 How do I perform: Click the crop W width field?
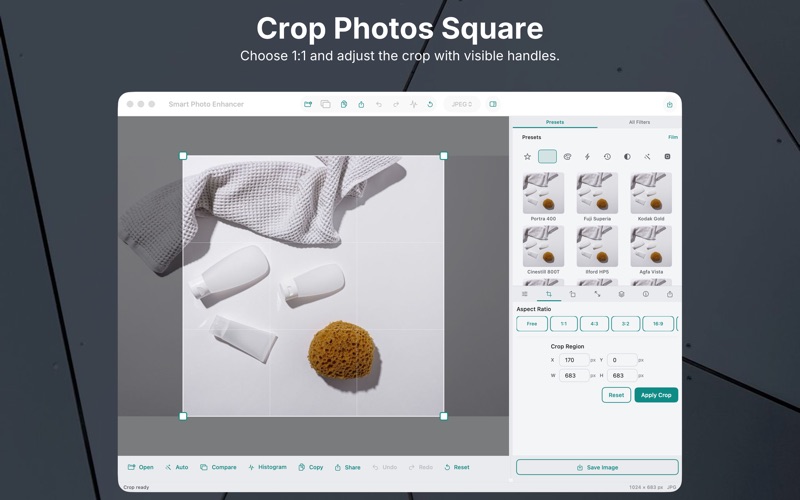tap(574, 376)
